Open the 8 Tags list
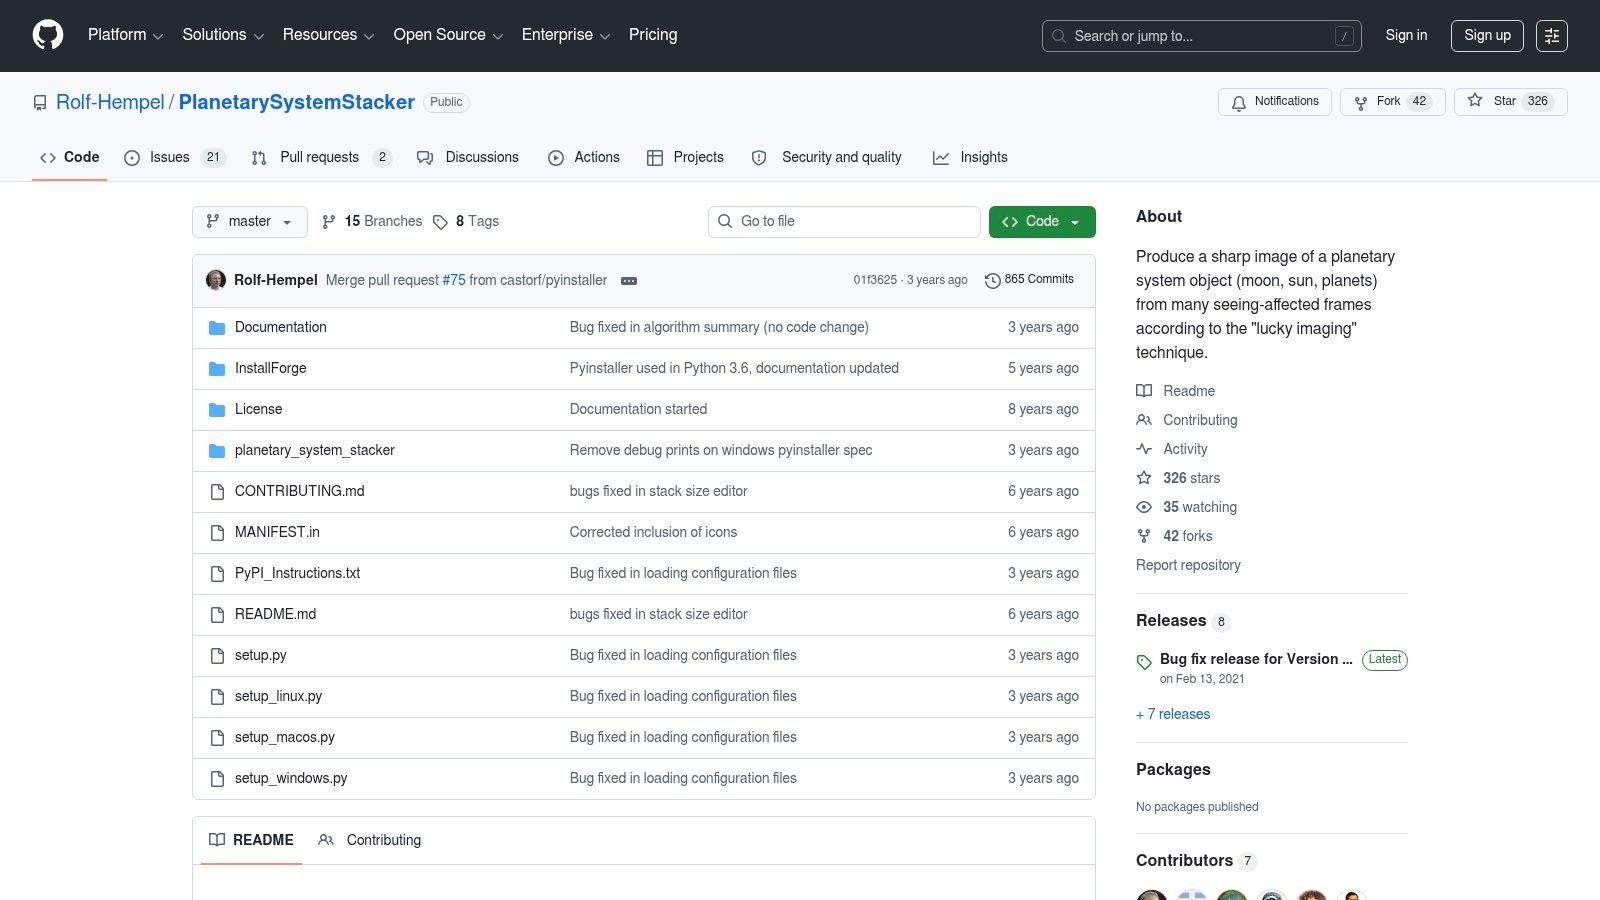 tap(466, 222)
